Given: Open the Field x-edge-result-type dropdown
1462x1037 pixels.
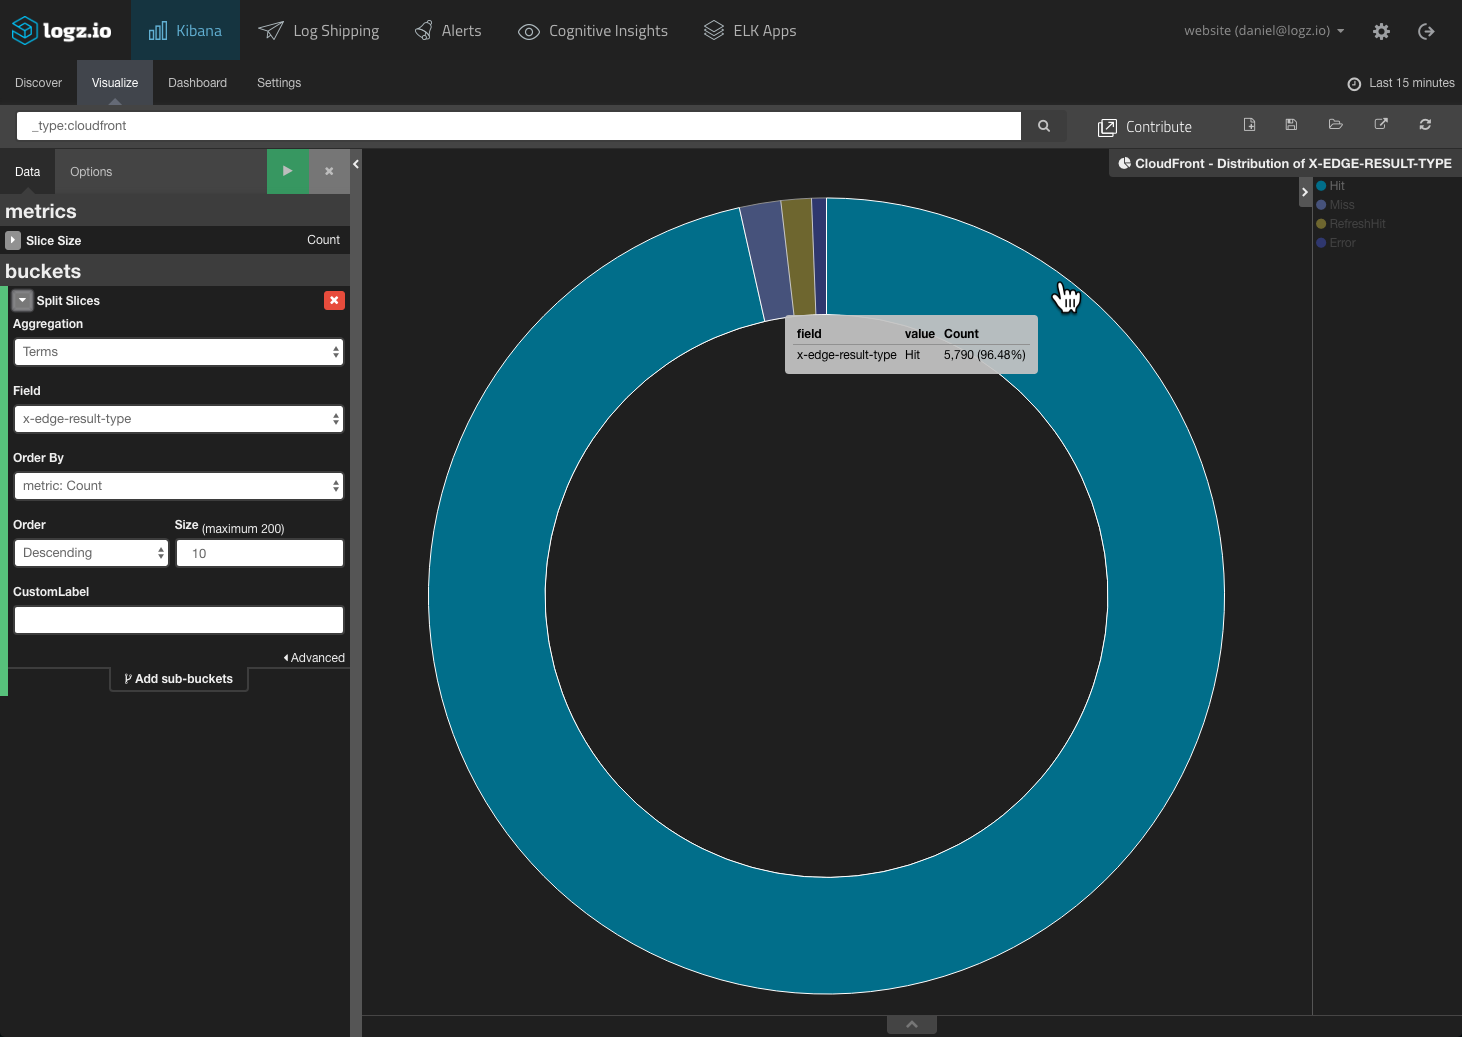Looking at the screenshot, I should click(x=179, y=419).
